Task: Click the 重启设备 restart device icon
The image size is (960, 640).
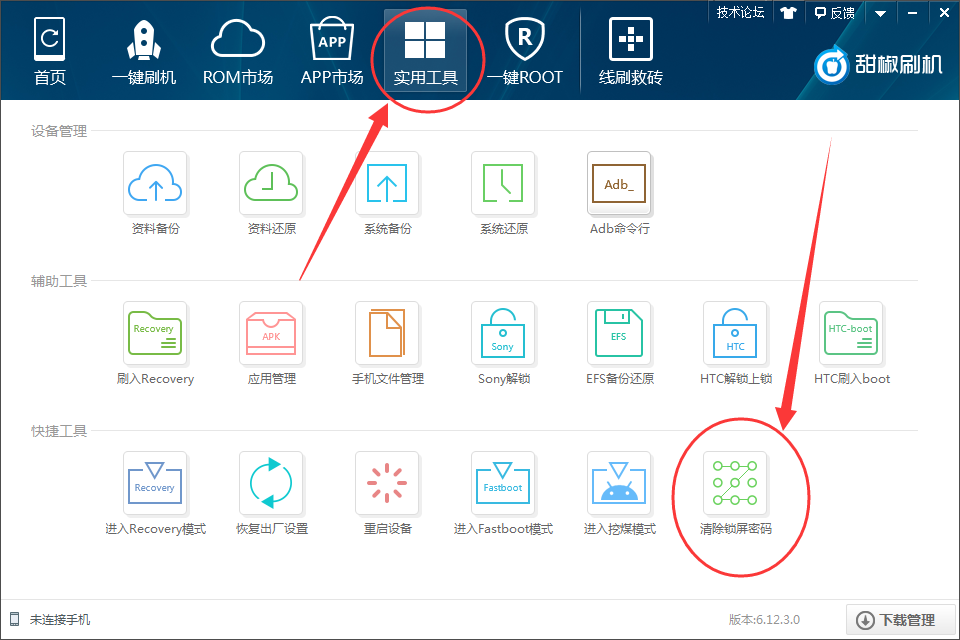Action: (x=387, y=483)
